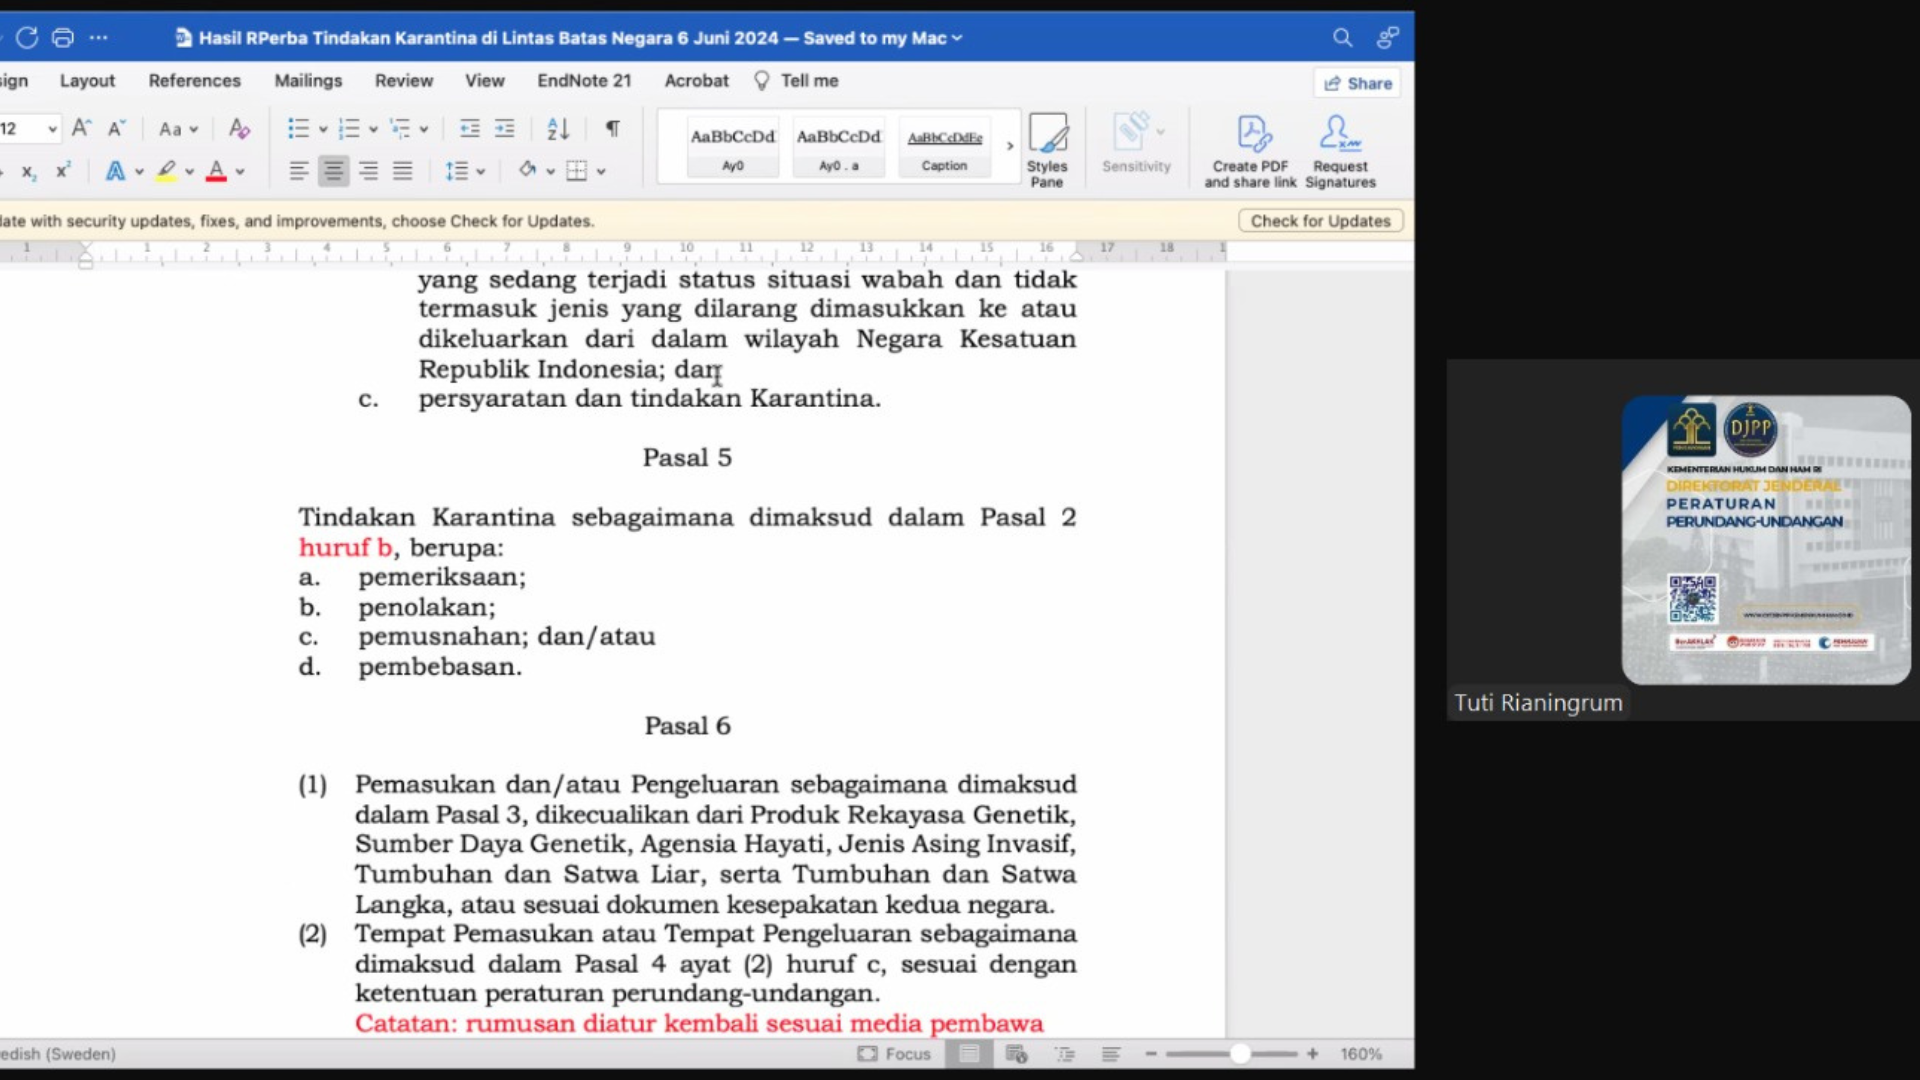This screenshot has width=1920, height=1080.
Task: Expand the styles gallery arrow
Action: 1009,146
